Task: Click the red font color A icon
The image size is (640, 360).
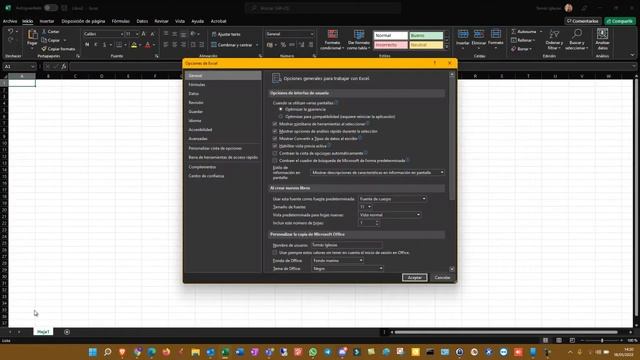Action: point(148,45)
